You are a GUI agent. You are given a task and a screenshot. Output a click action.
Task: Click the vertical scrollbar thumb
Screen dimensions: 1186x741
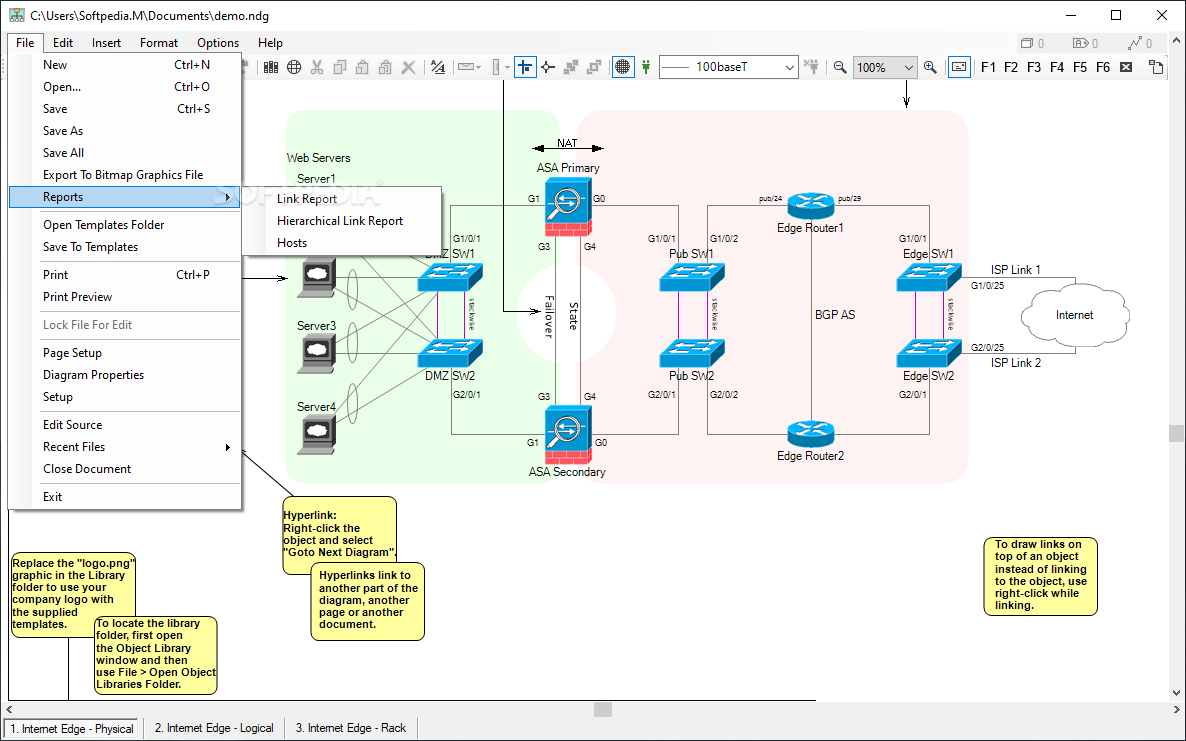point(1176,433)
